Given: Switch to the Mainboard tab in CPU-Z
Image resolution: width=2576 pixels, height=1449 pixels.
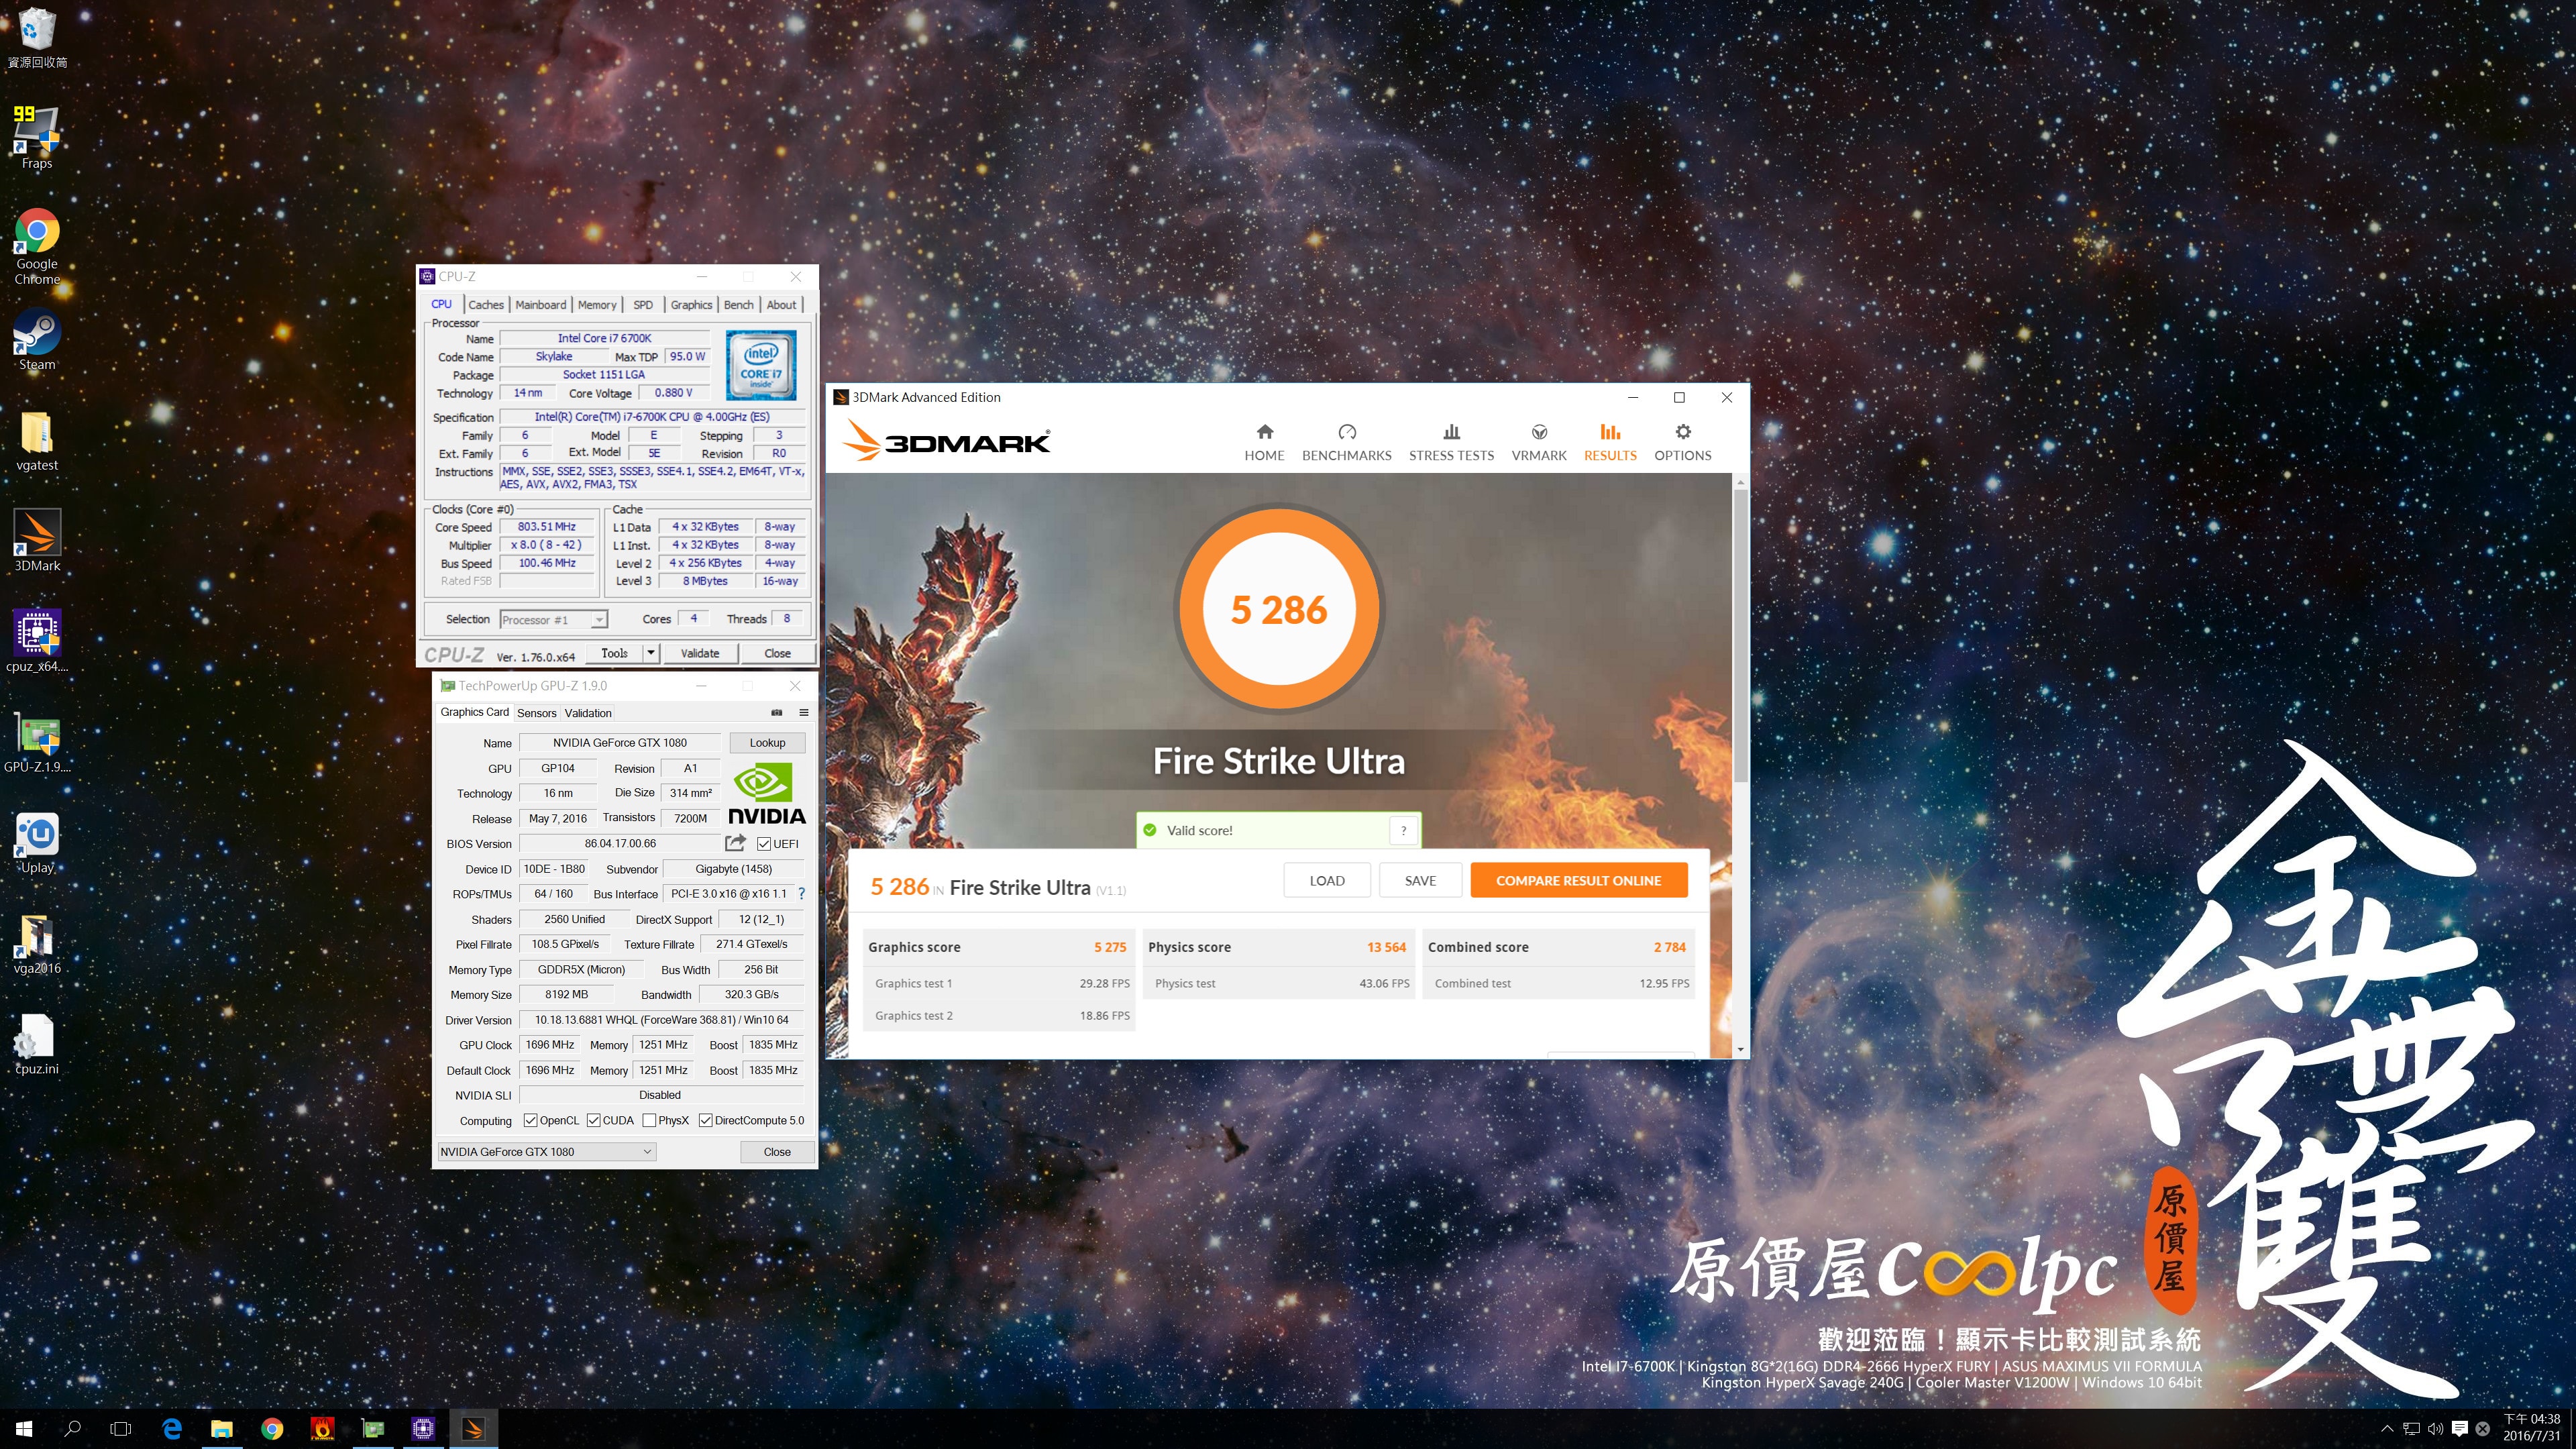Looking at the screenshot, I should tap(541, 305).
